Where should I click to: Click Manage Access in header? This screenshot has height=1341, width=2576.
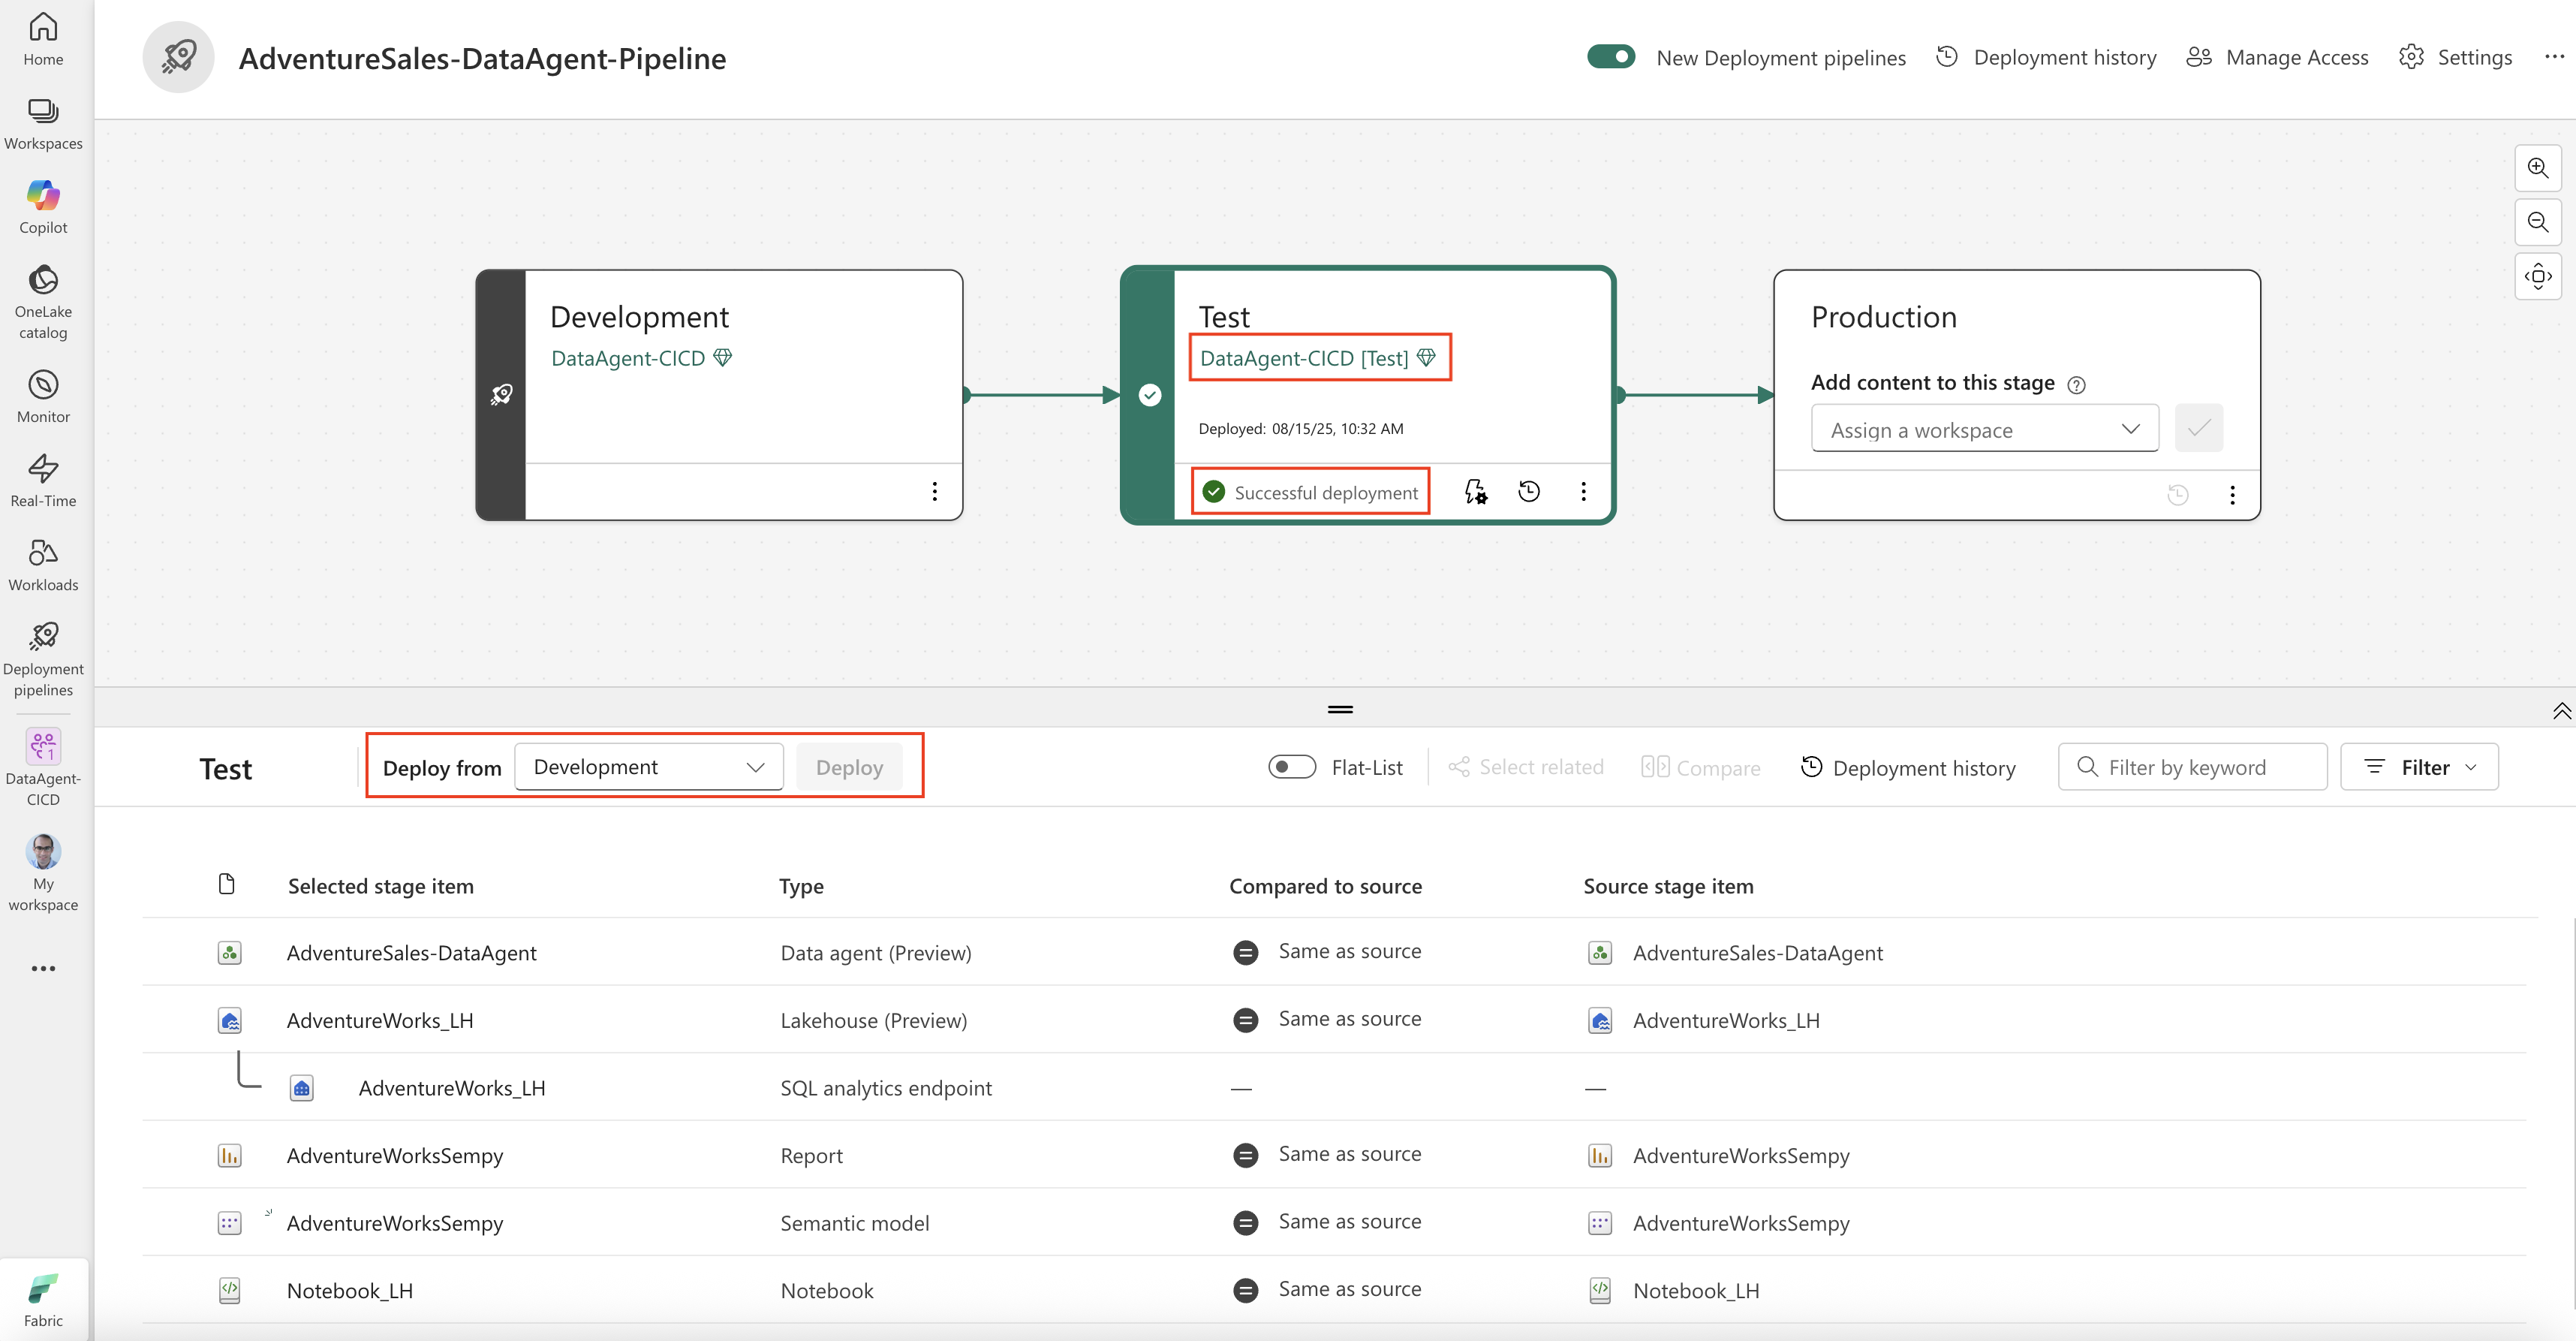[2277, 57]
